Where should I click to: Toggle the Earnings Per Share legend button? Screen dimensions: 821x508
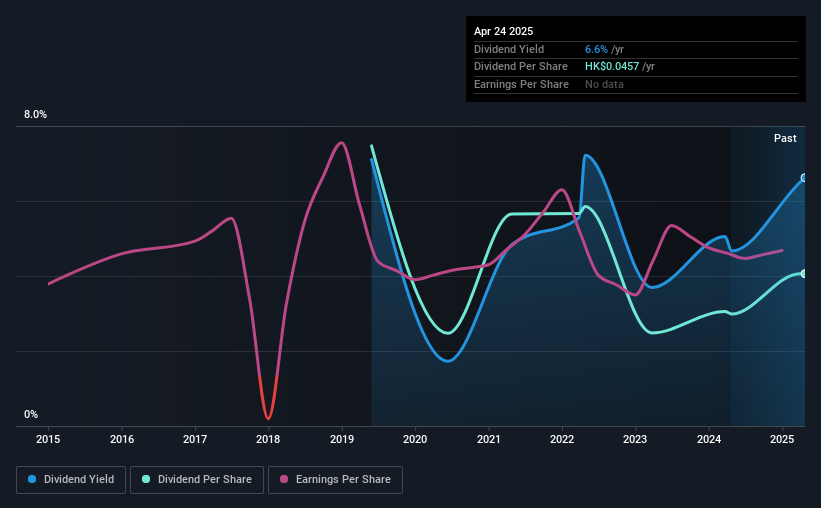[x=335, y=480]
